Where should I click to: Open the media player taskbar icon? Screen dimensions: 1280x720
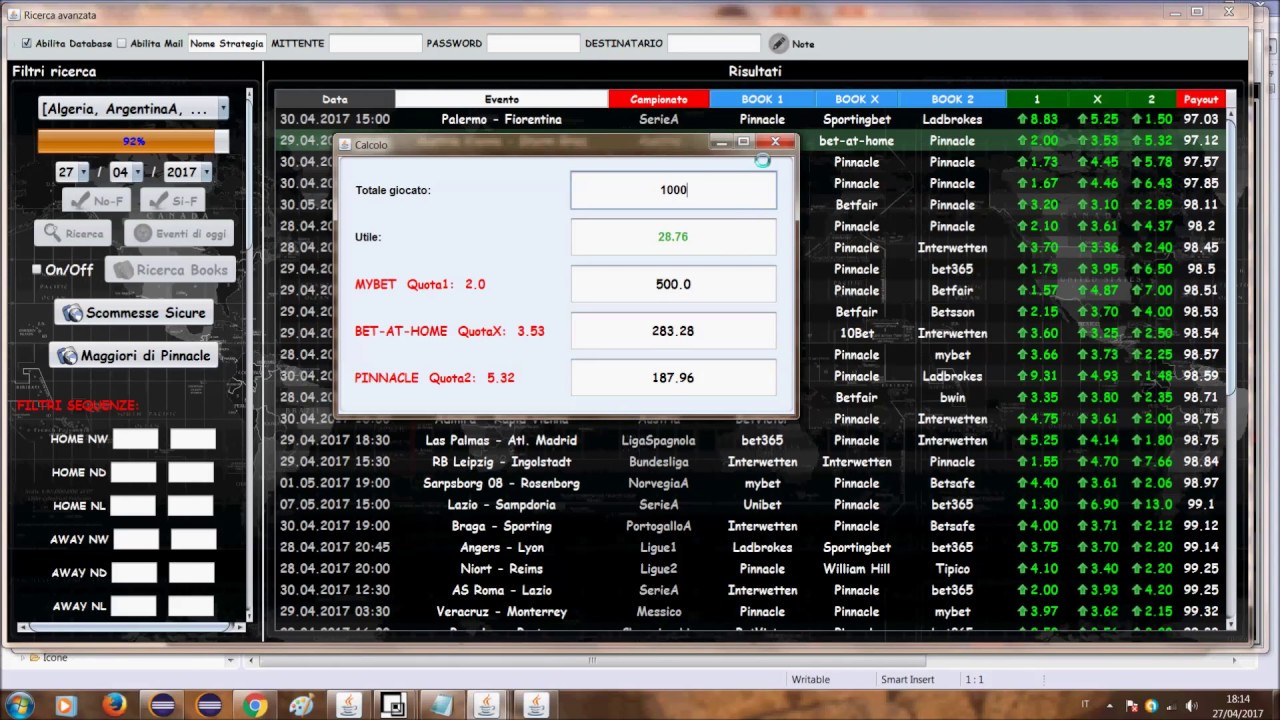tap(66, 706)
